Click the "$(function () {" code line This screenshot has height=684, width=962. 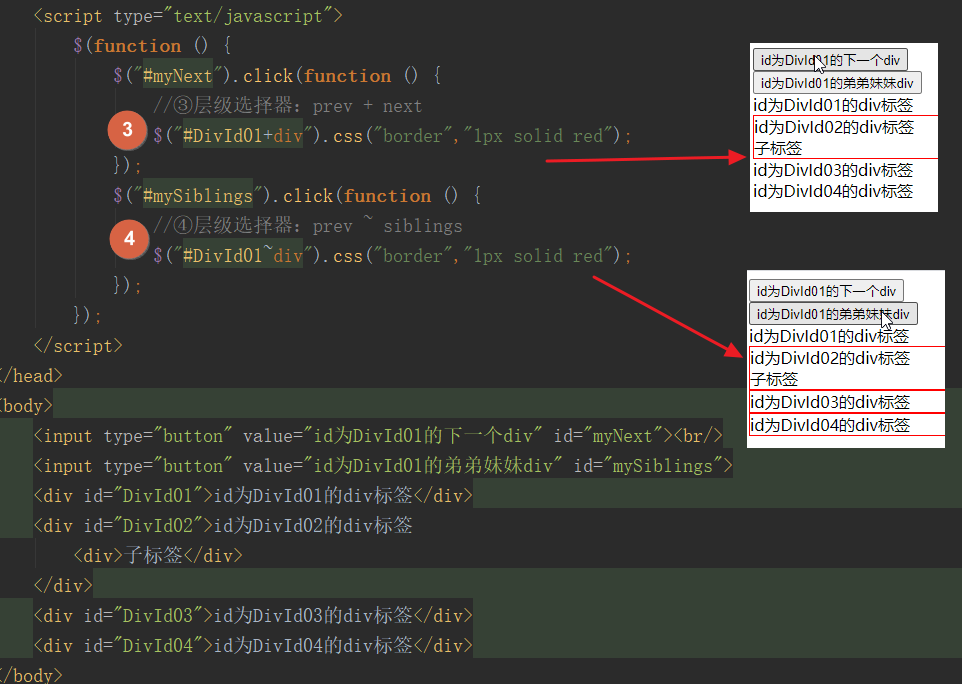click(152, 46)
